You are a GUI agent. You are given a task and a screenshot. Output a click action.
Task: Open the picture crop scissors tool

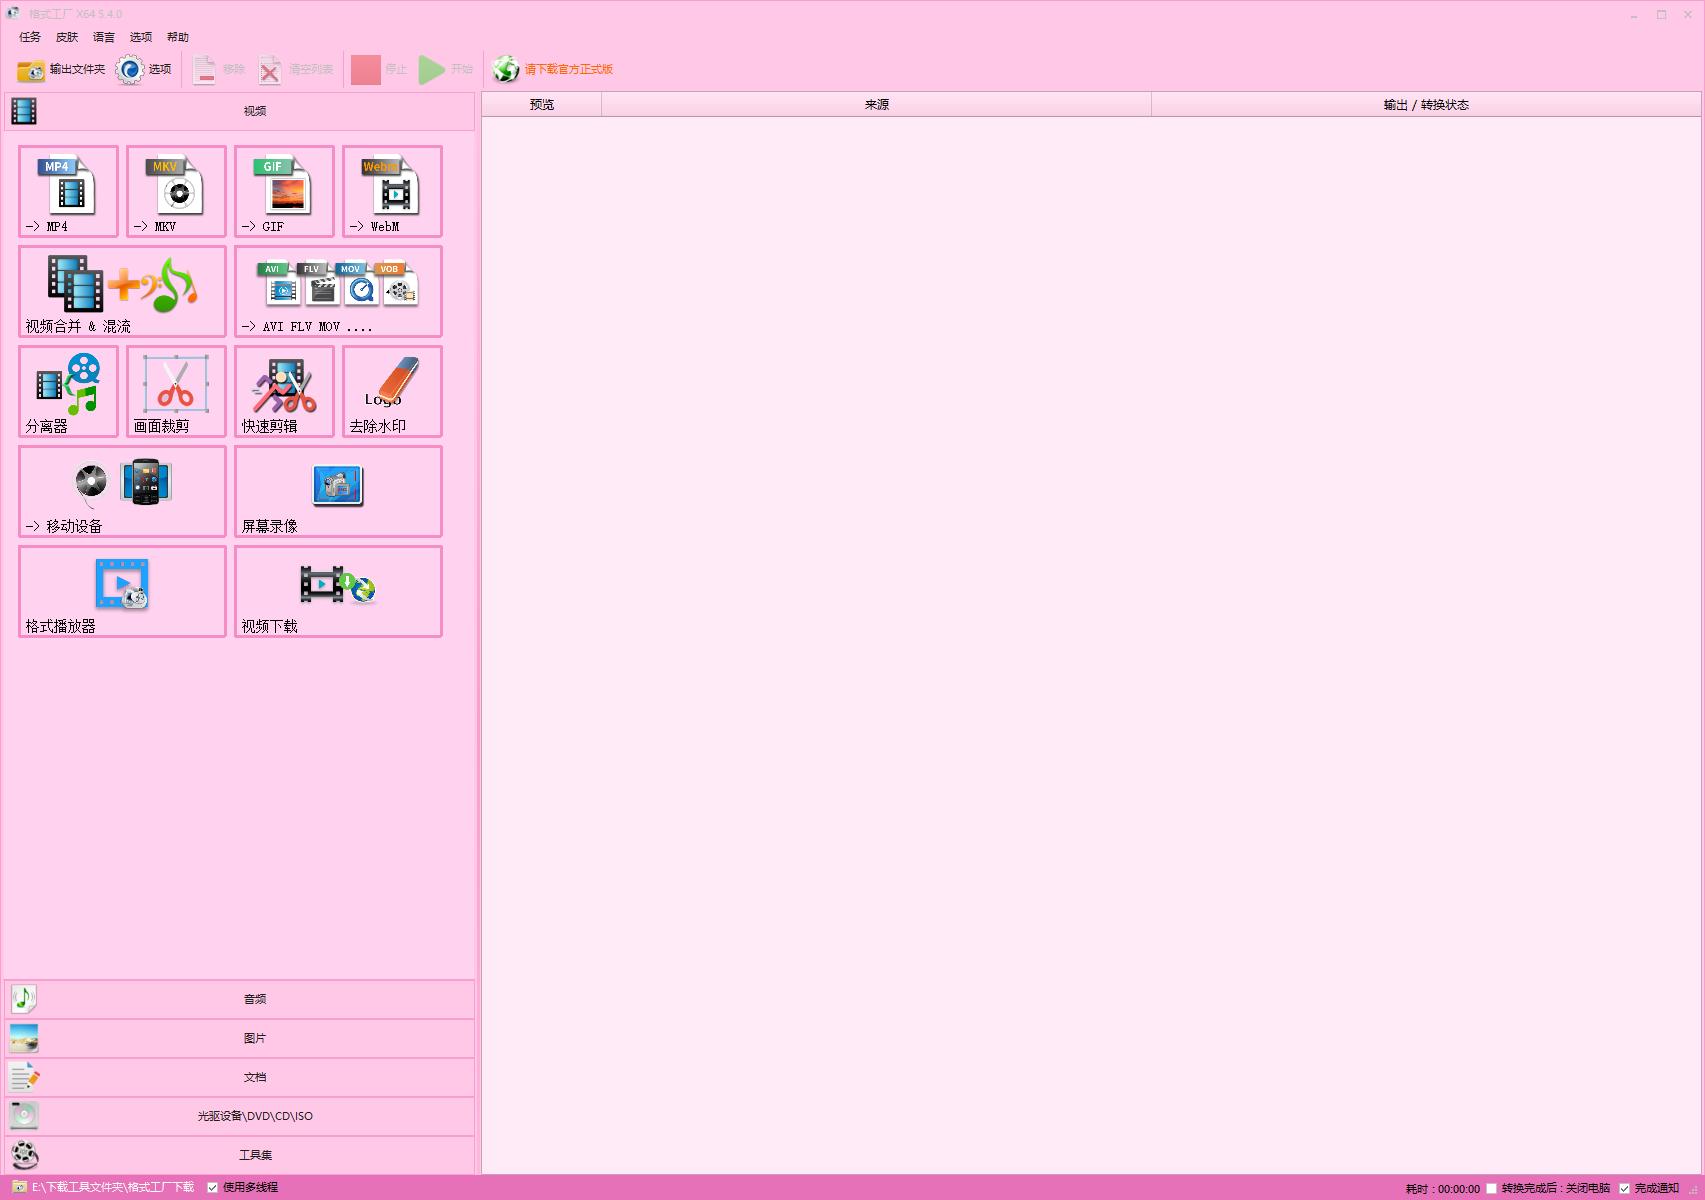pyautogui.click(x=176, y=391)
